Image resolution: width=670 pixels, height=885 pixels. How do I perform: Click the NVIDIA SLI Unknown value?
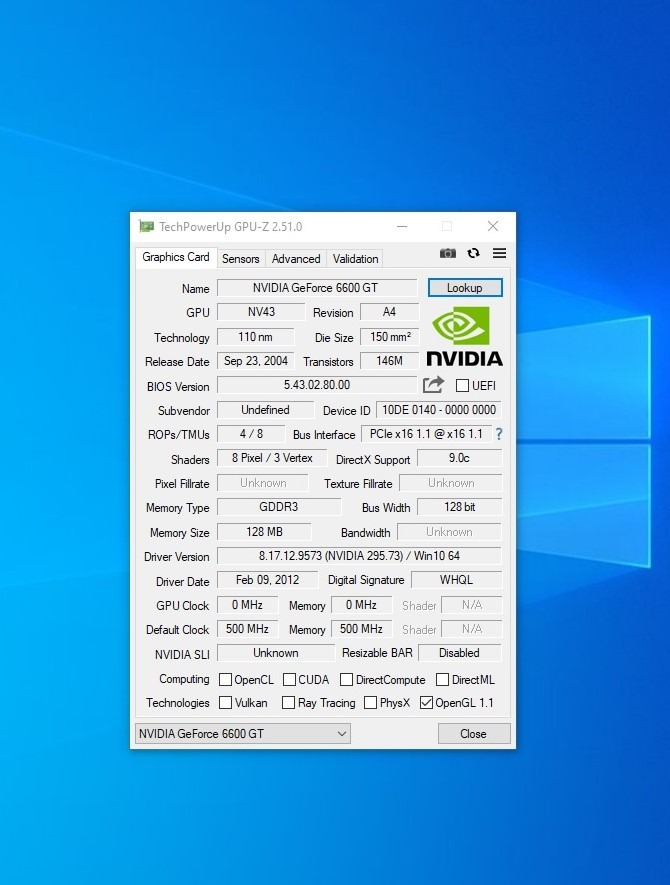coord(276,653)
